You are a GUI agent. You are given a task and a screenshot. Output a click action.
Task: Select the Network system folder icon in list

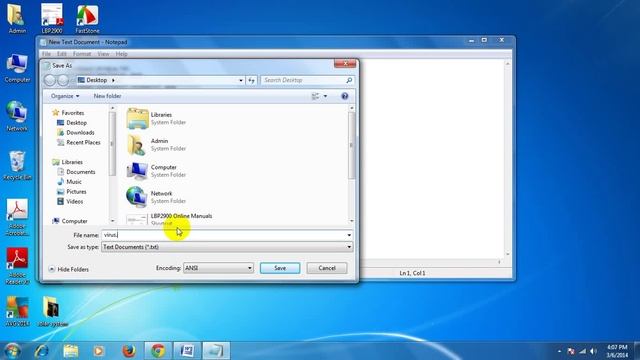point(137,197)
